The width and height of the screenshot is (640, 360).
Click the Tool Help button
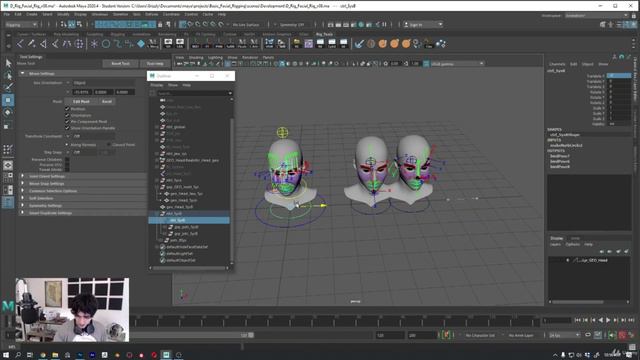click(x=155, y=64)
